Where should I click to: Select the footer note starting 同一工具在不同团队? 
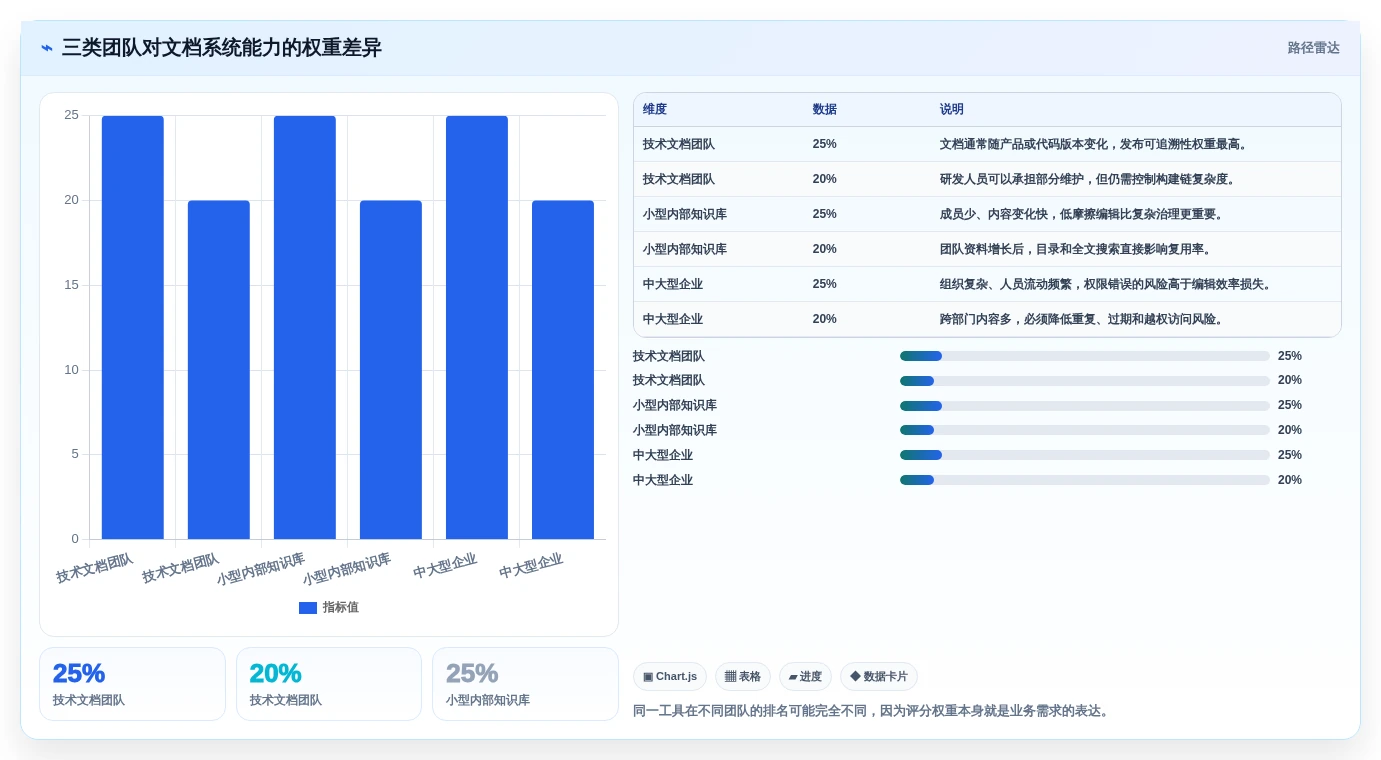871,711
